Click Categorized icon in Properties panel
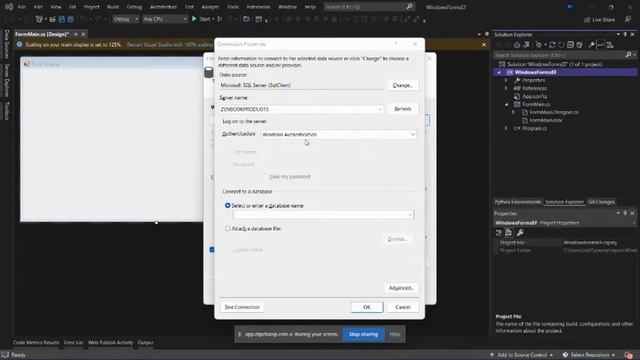 (x=499, y=233)
